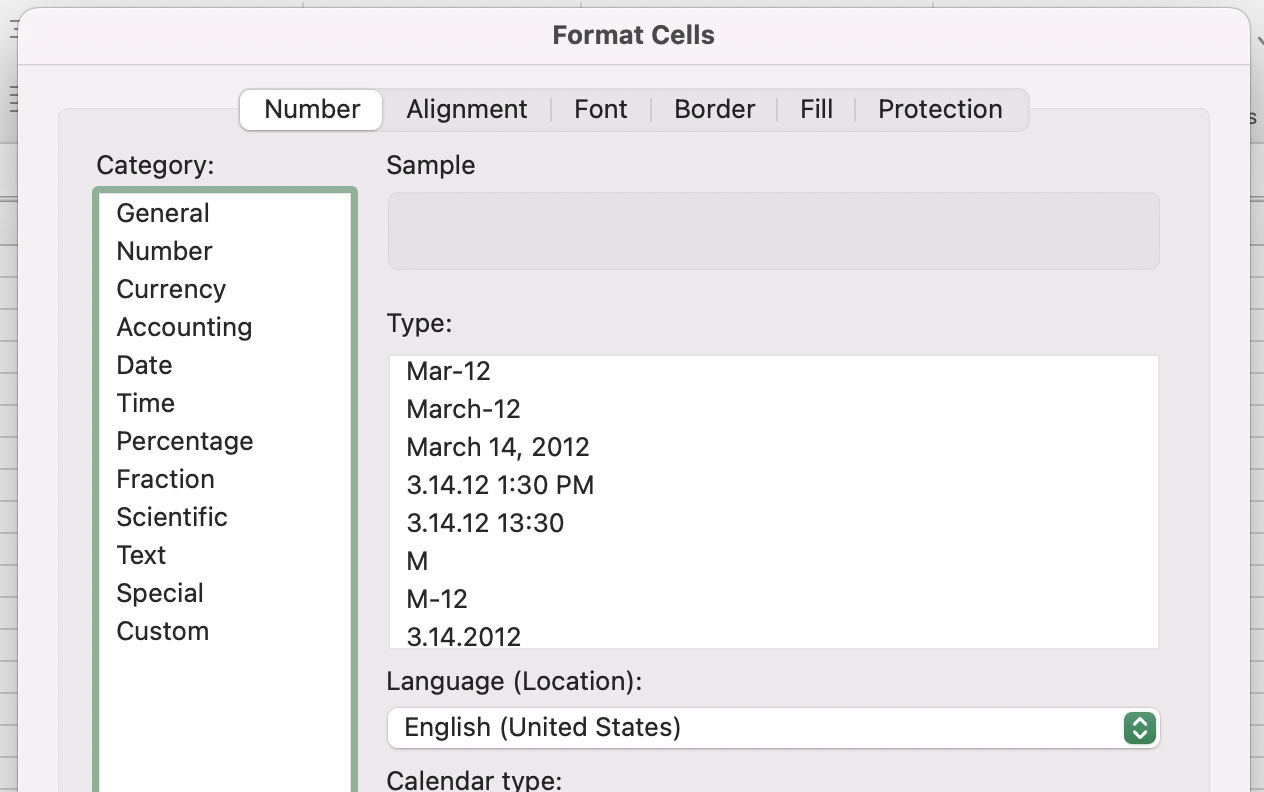The width and height of the screenshot is (1264, 792).
Task: Choose the Currency category
Action: coord(171,289)
